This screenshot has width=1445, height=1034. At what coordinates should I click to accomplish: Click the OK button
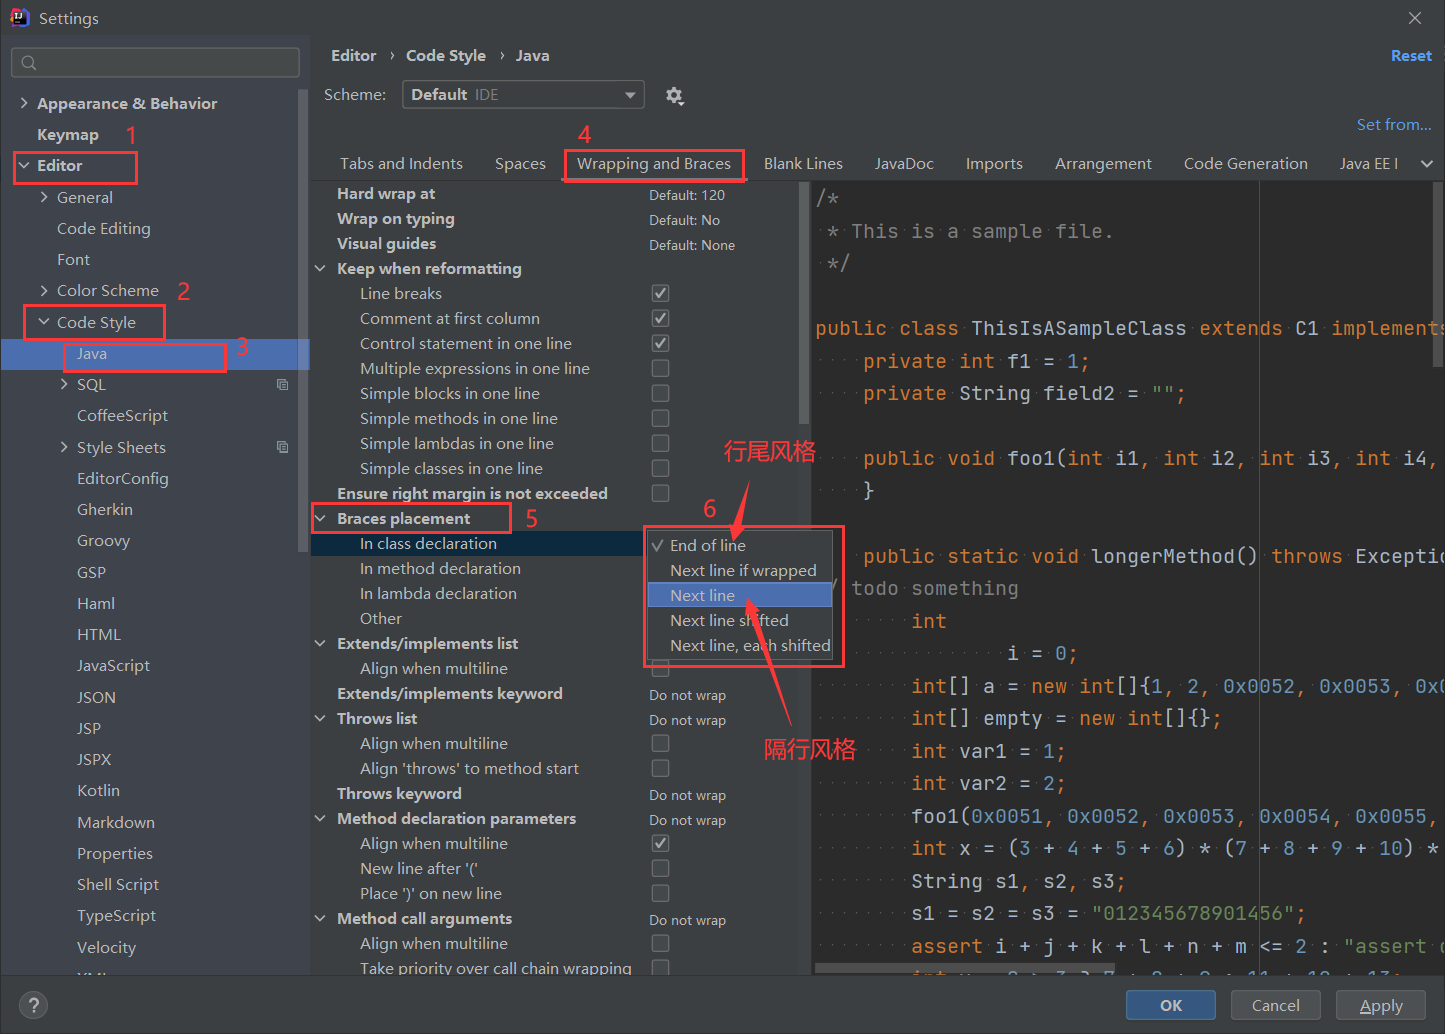(1171, 1005)
